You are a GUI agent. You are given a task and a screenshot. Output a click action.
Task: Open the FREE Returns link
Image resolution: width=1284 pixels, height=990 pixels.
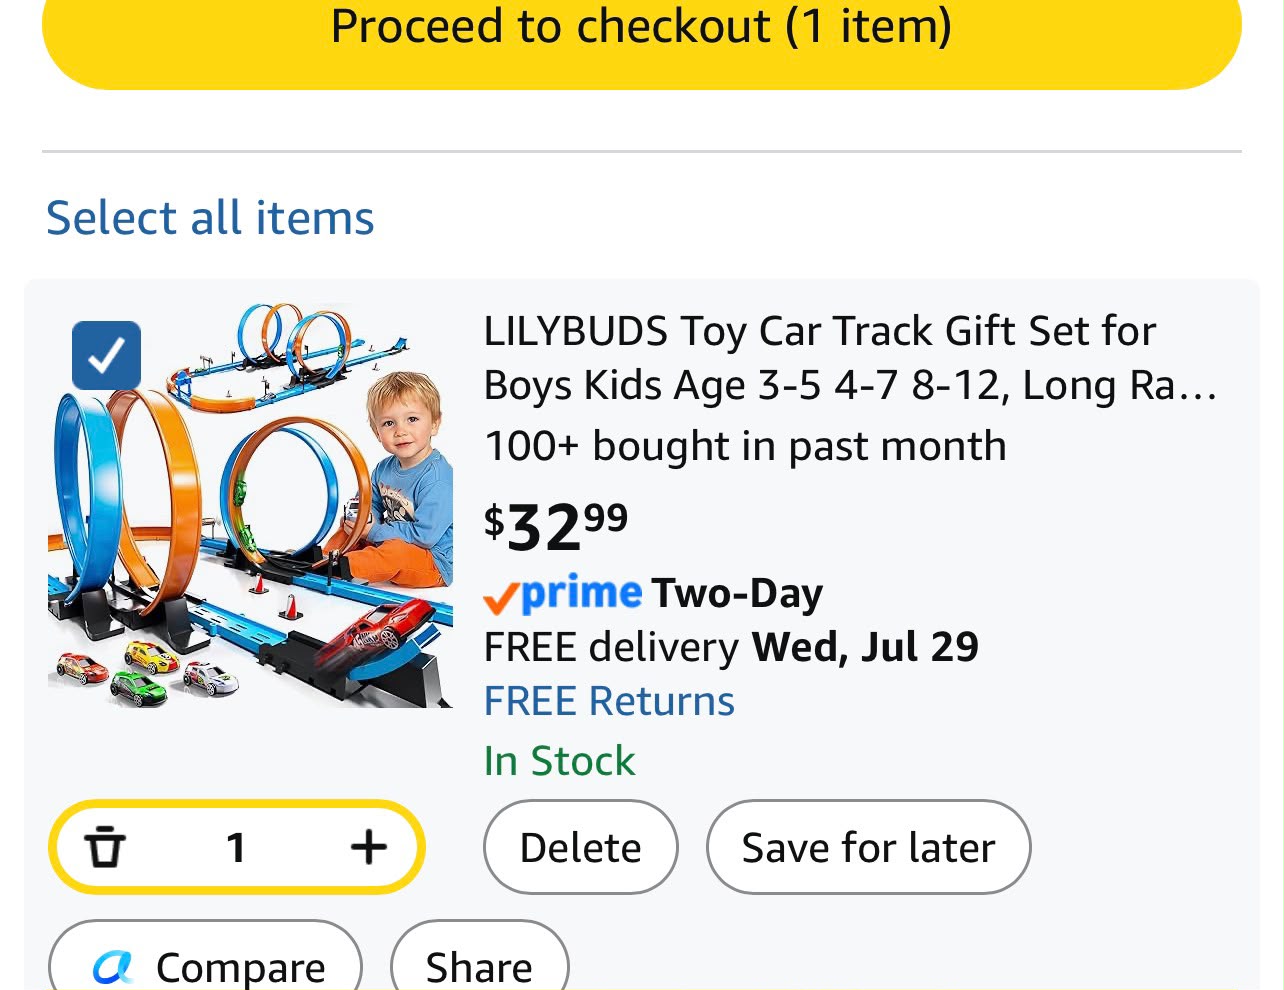pos(609,701)
